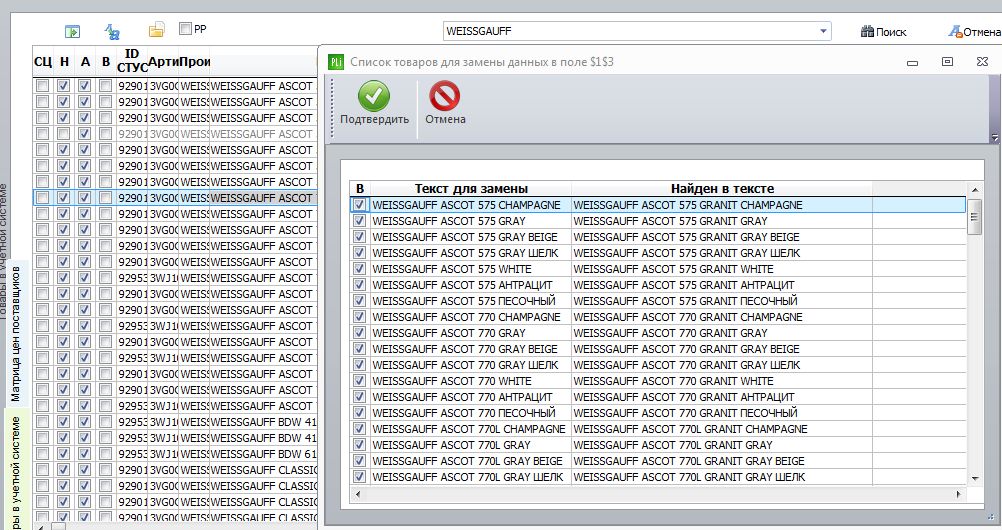Select replacement text WEISSGAUFF ASCOT 770 GRAY BEIGE
Screen dimensions: 1002x530
click(471, 348)
